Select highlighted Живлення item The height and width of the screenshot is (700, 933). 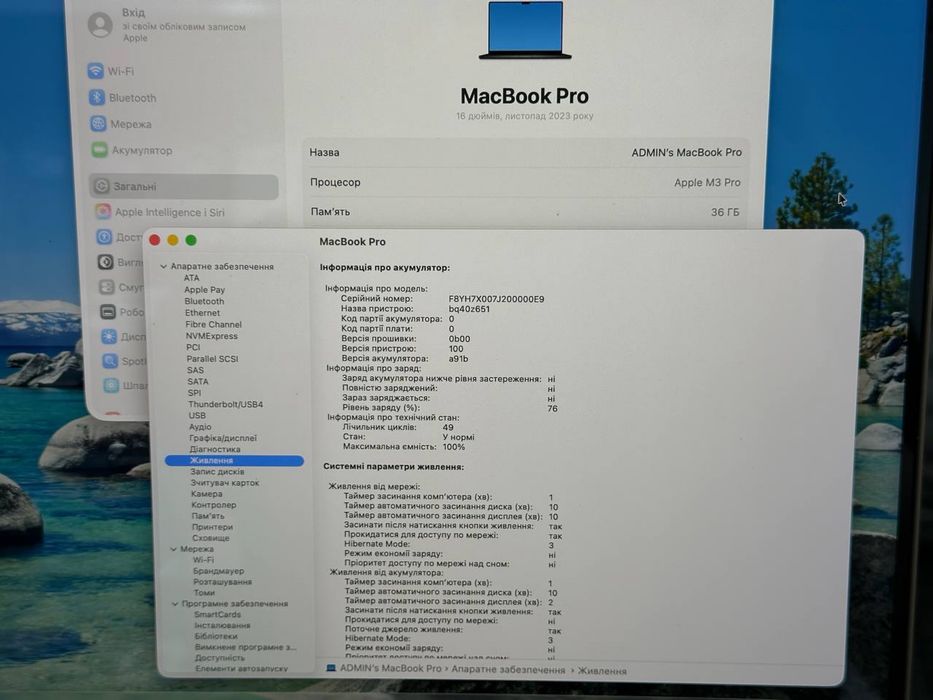click(x=234, y=461)
